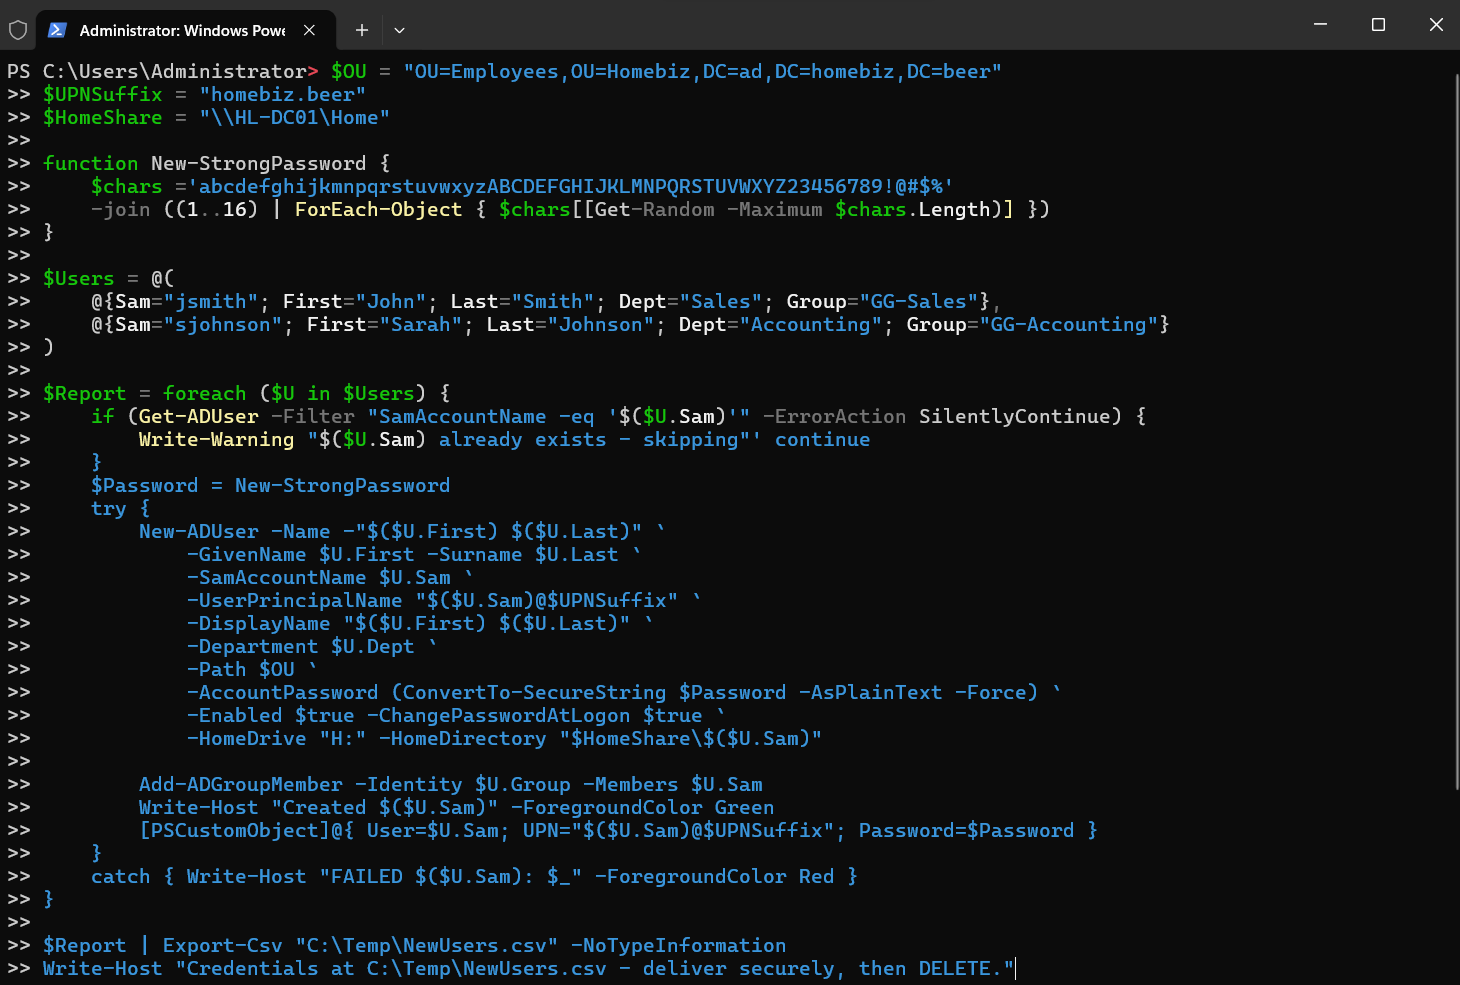This screenshot has width=1460, height=985.
Task: Click the "function" keyword
Action: coord(91,163)
